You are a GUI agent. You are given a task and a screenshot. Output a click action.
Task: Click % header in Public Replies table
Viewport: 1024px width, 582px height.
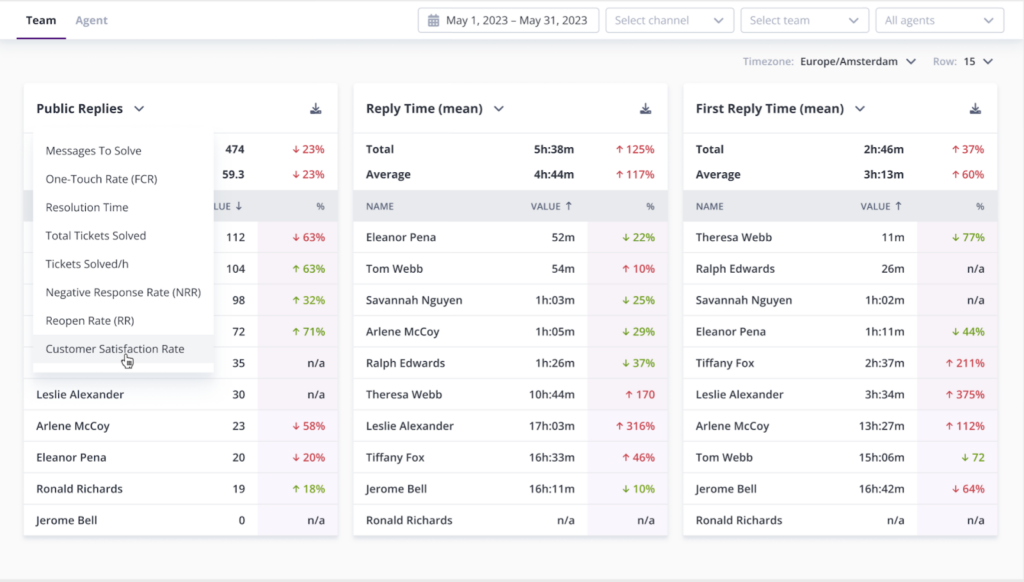(x=320, y=206)
